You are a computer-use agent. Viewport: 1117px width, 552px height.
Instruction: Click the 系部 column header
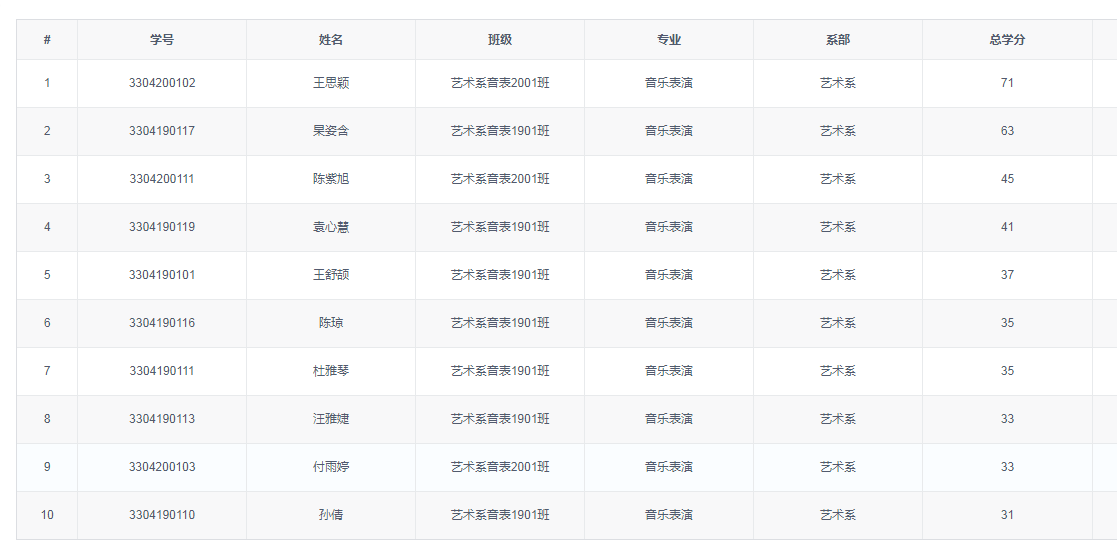pos(838,40)
